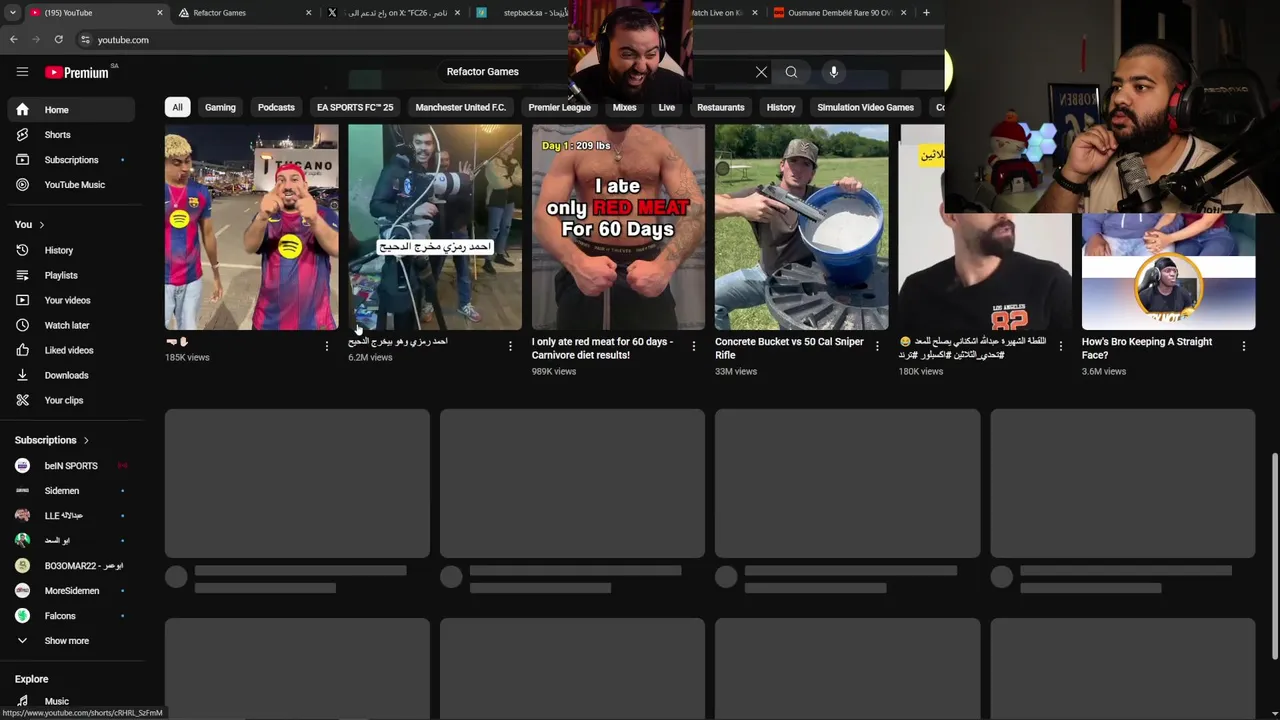
Task: Click the address bar youtube.com
Action: [x=123, y=40]
